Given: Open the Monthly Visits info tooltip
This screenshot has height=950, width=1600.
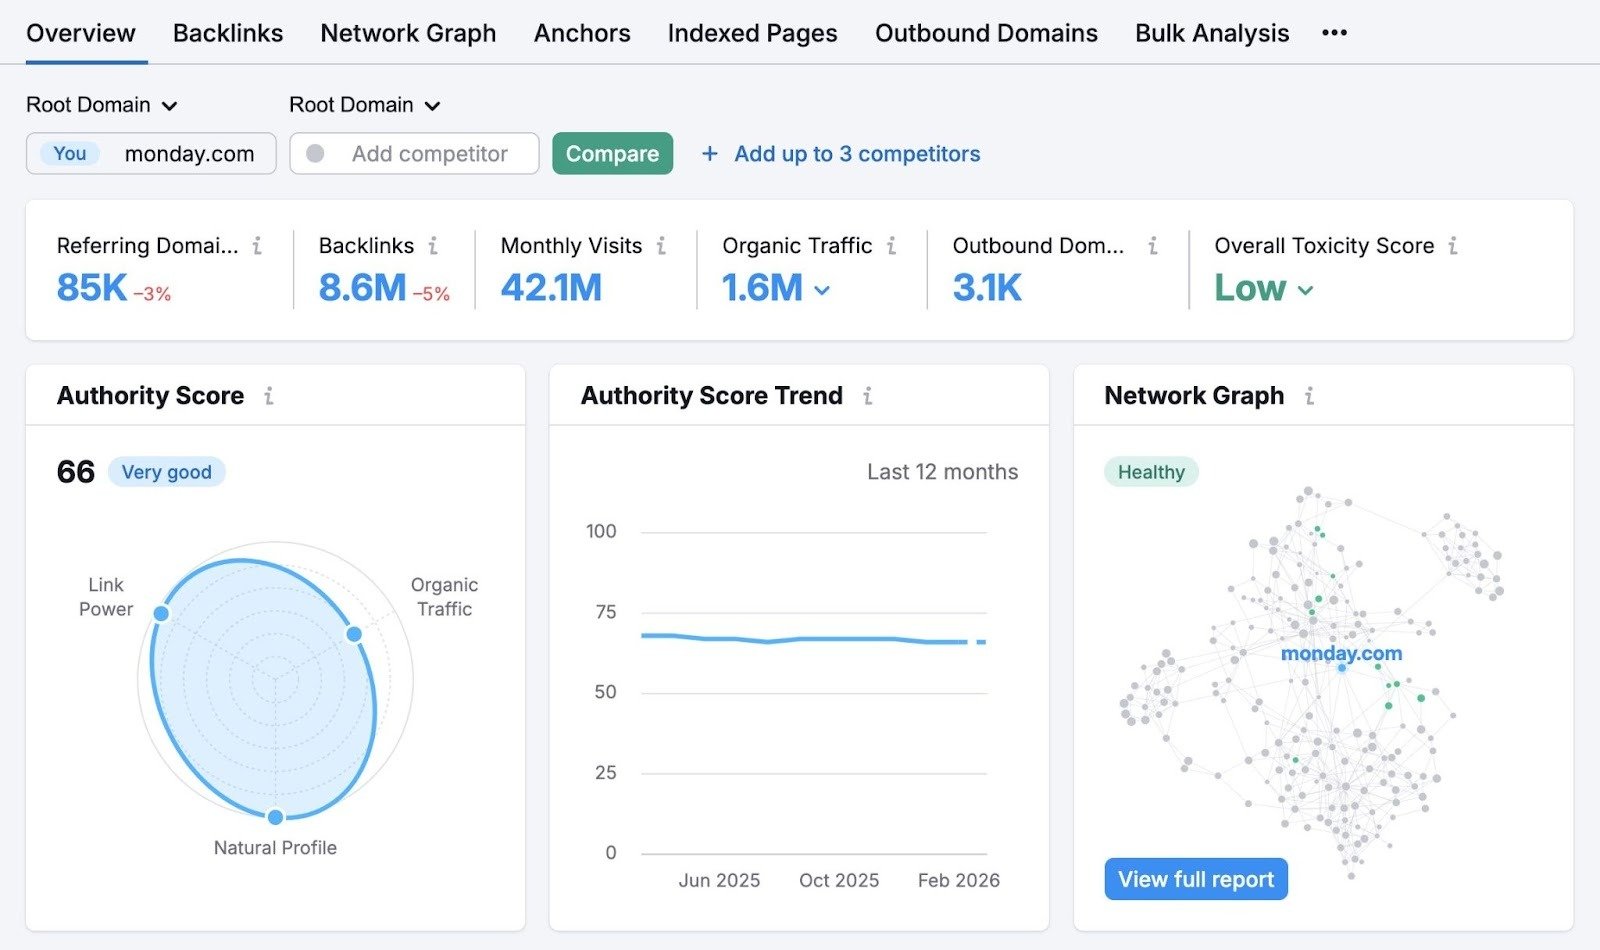Looking at the screenshot, I should point(661,245).
